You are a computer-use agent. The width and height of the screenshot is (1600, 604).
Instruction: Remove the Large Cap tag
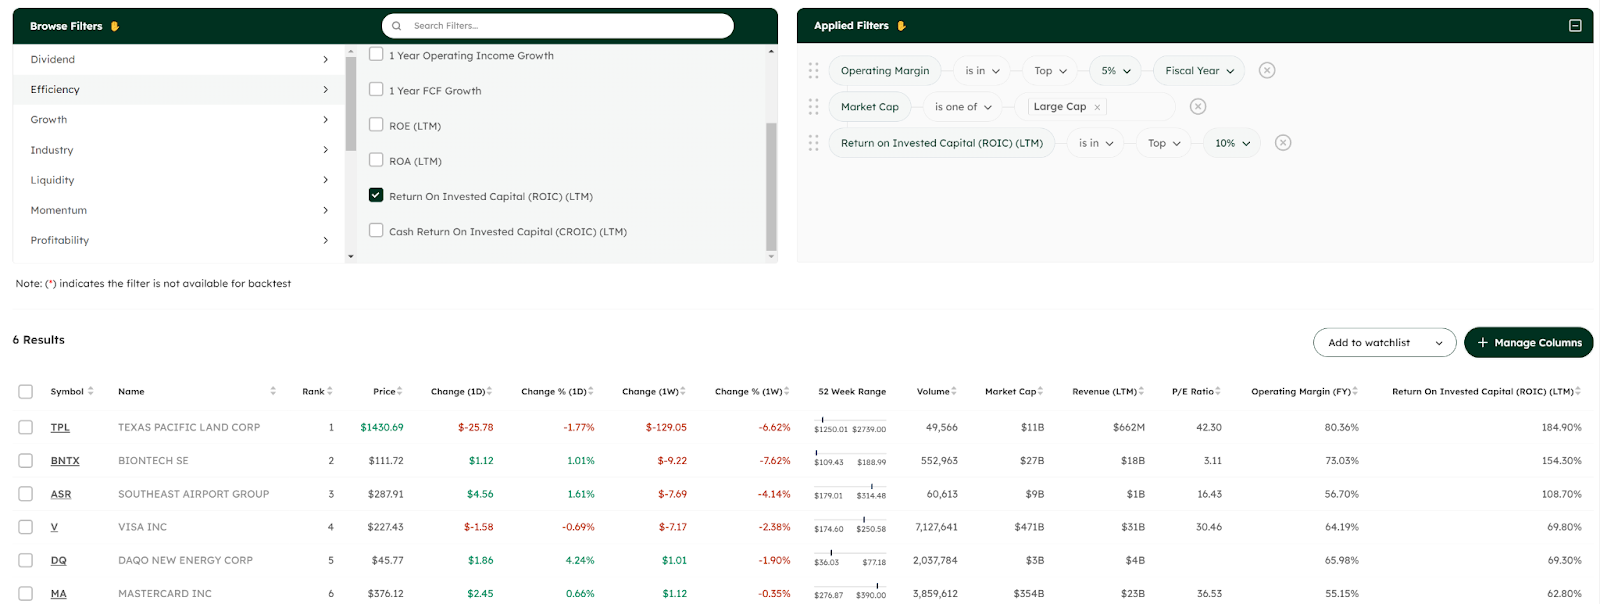coord(1097,107)
